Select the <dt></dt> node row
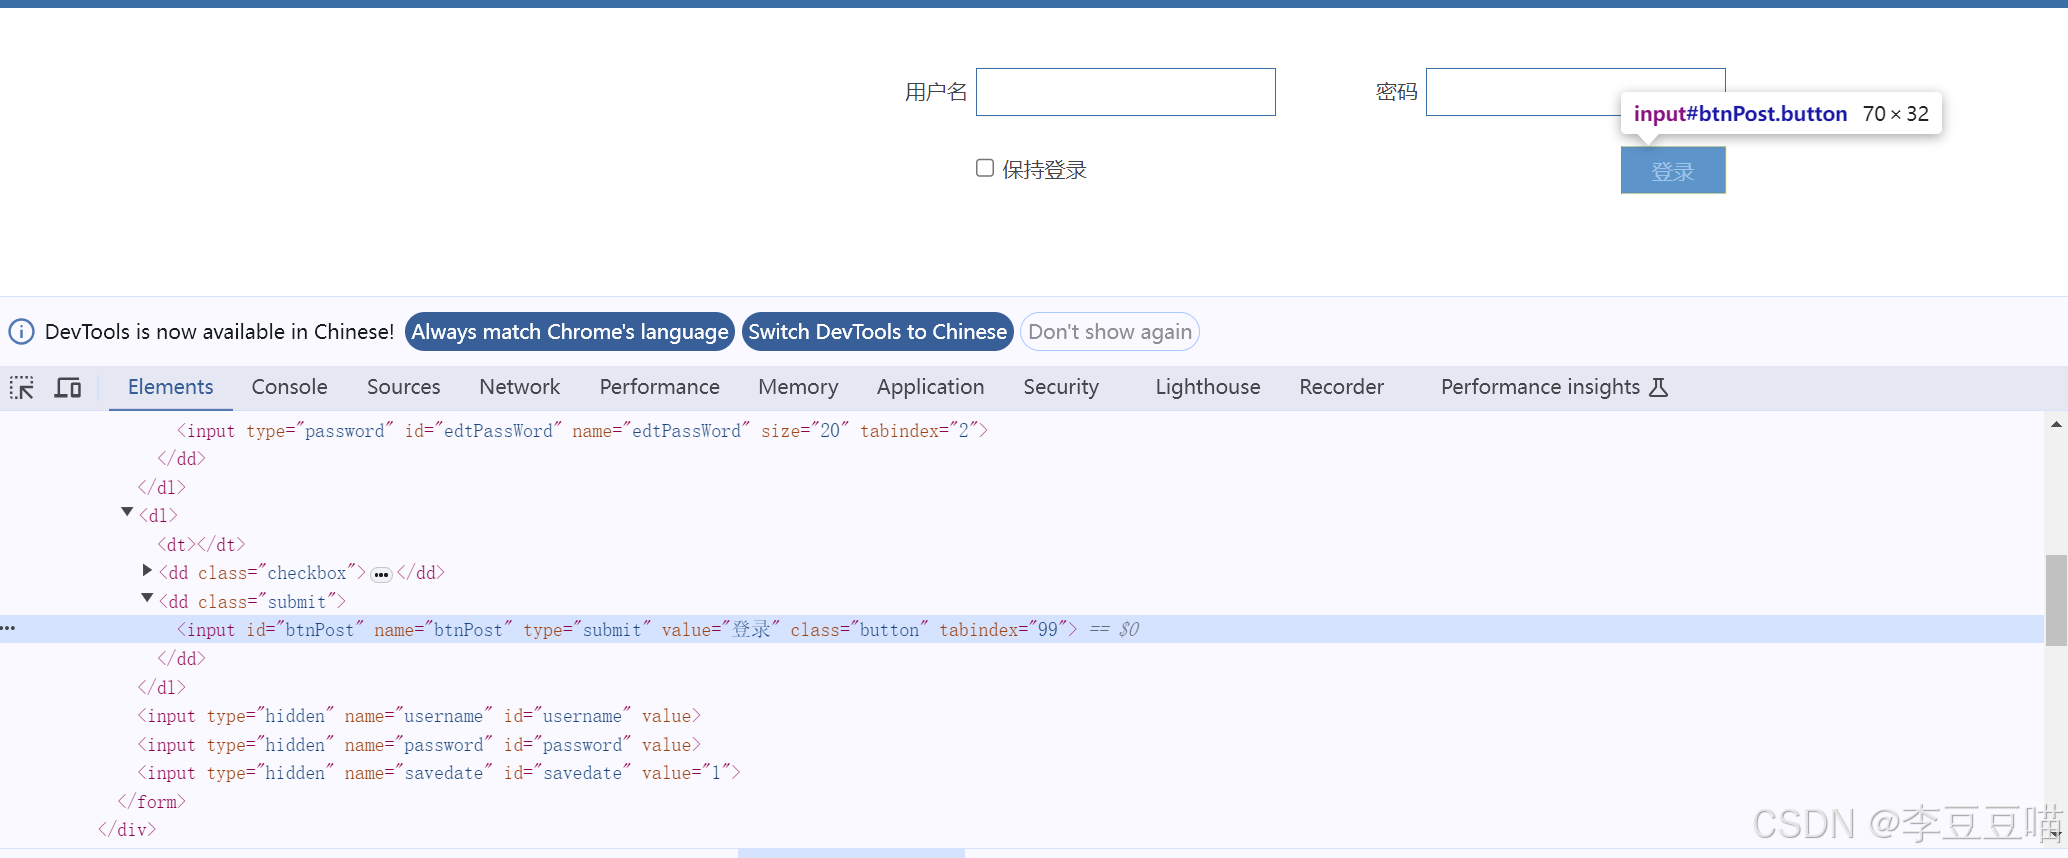The height and width of the screenshot is (858, 2068). [201, 545]
